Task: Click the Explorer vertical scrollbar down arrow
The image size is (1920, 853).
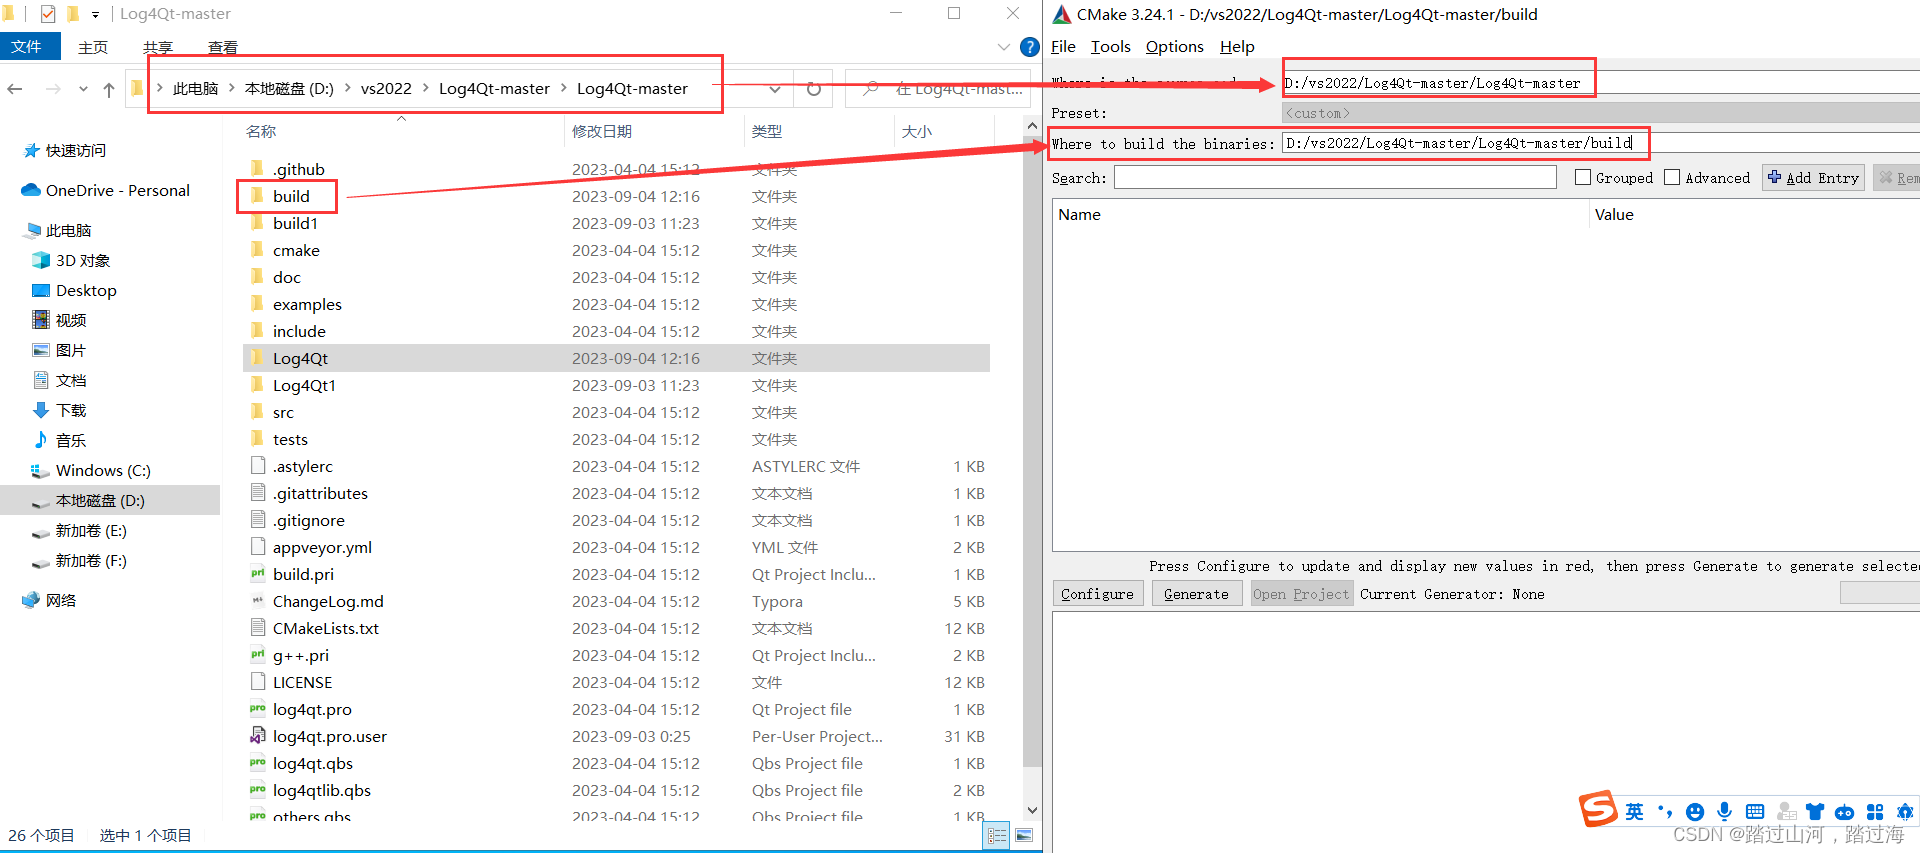Action: 1032,810
